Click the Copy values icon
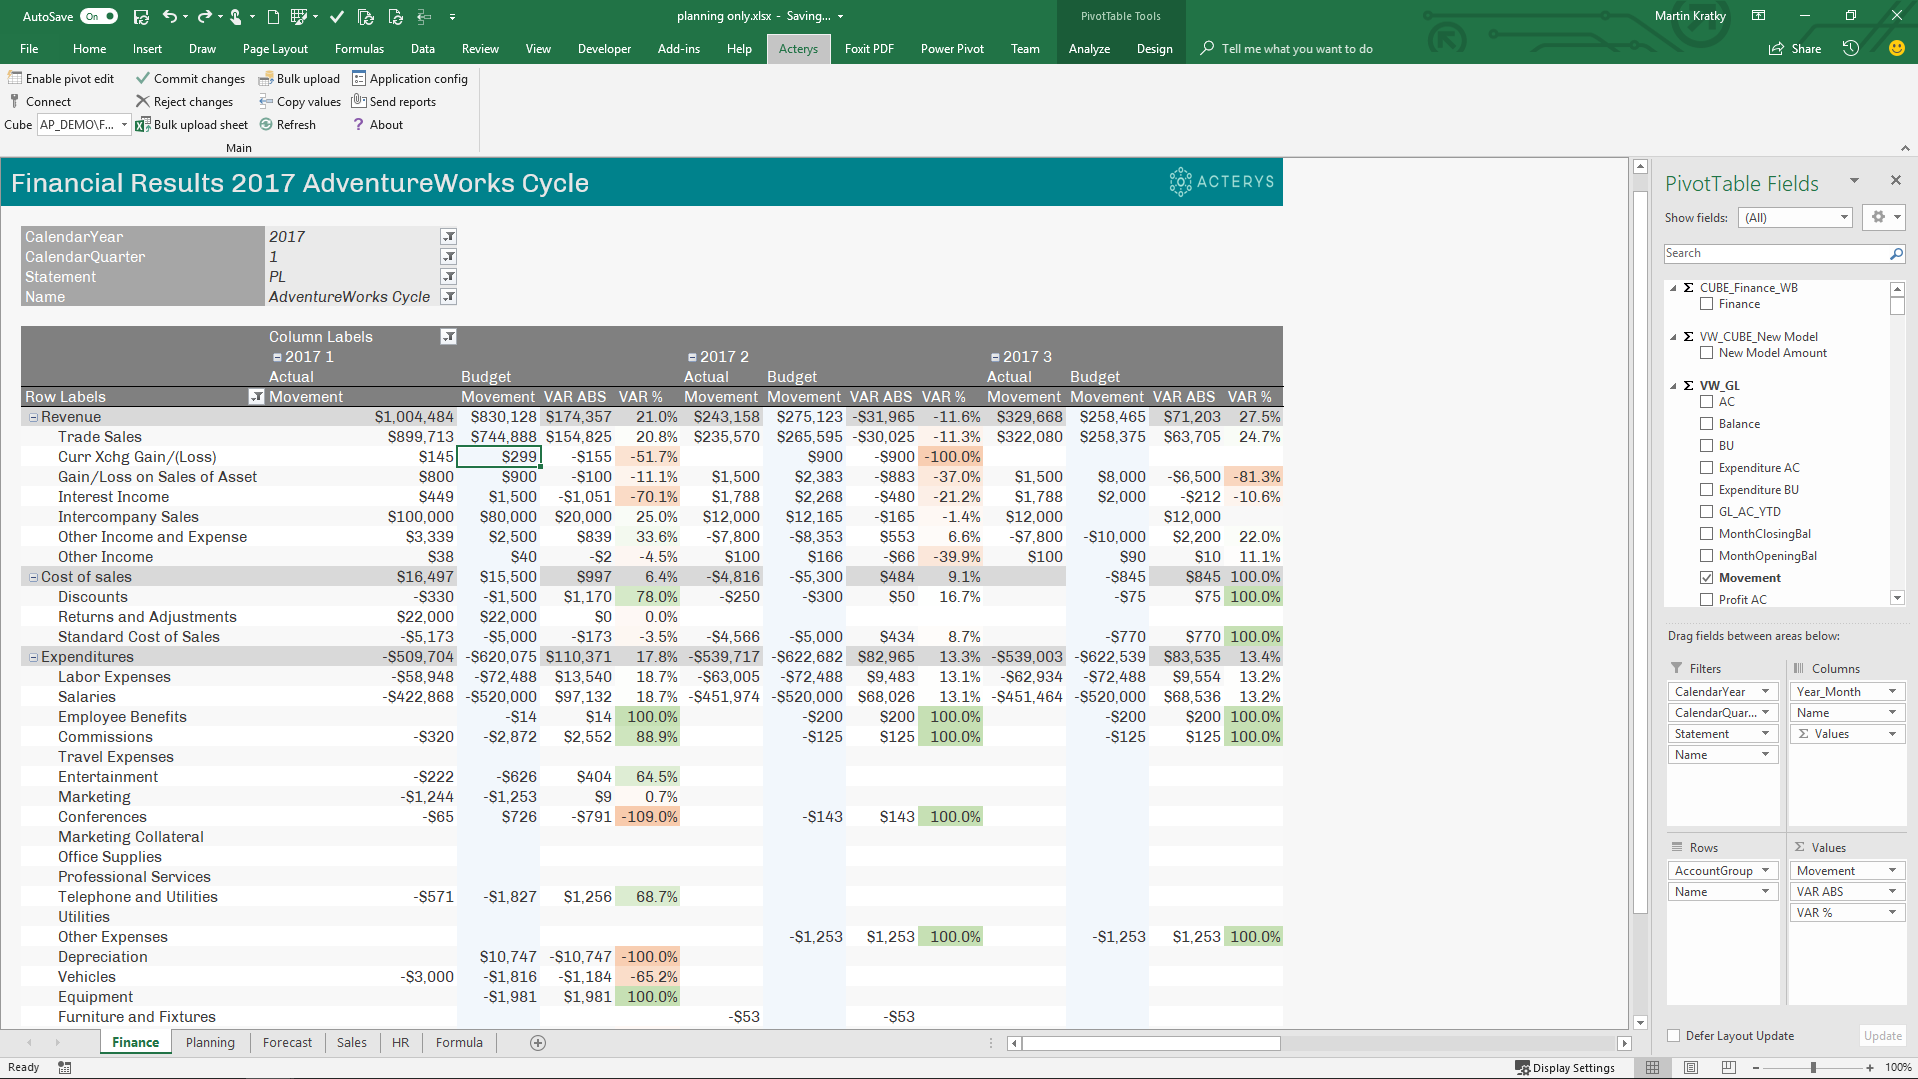 coord(266,101)
